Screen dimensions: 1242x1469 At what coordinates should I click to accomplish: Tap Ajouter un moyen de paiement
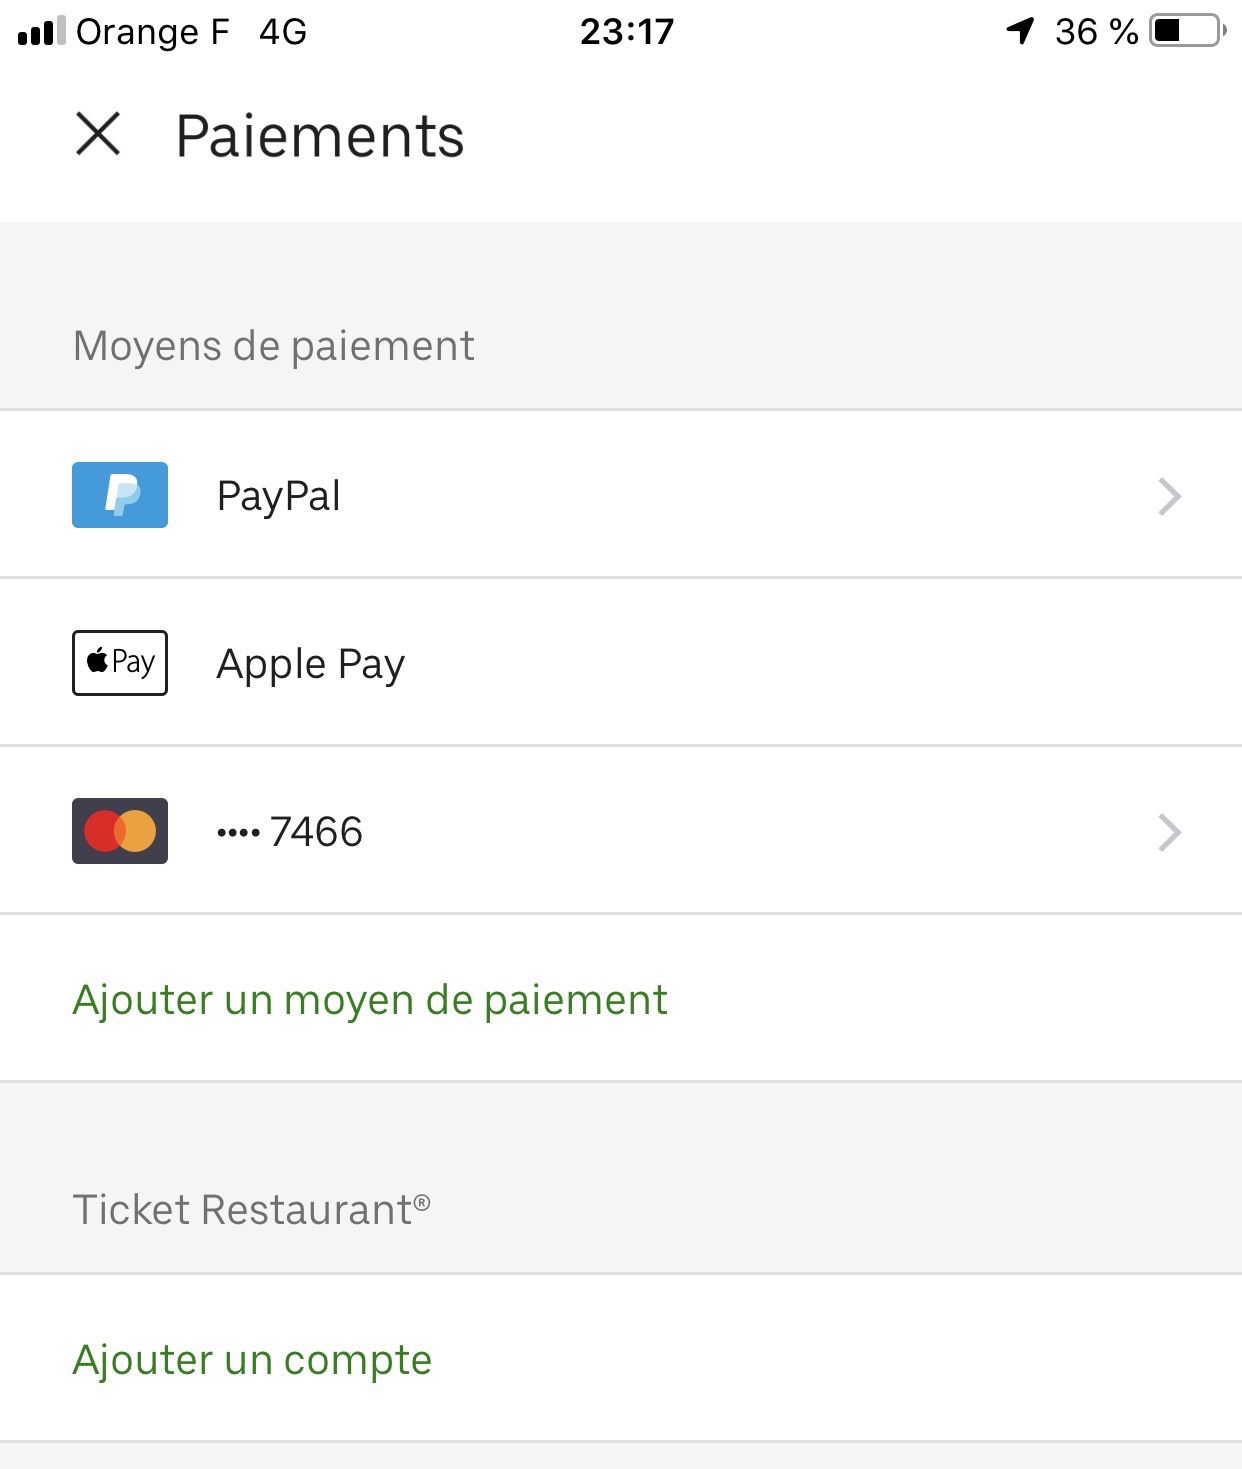point(370,1000)
